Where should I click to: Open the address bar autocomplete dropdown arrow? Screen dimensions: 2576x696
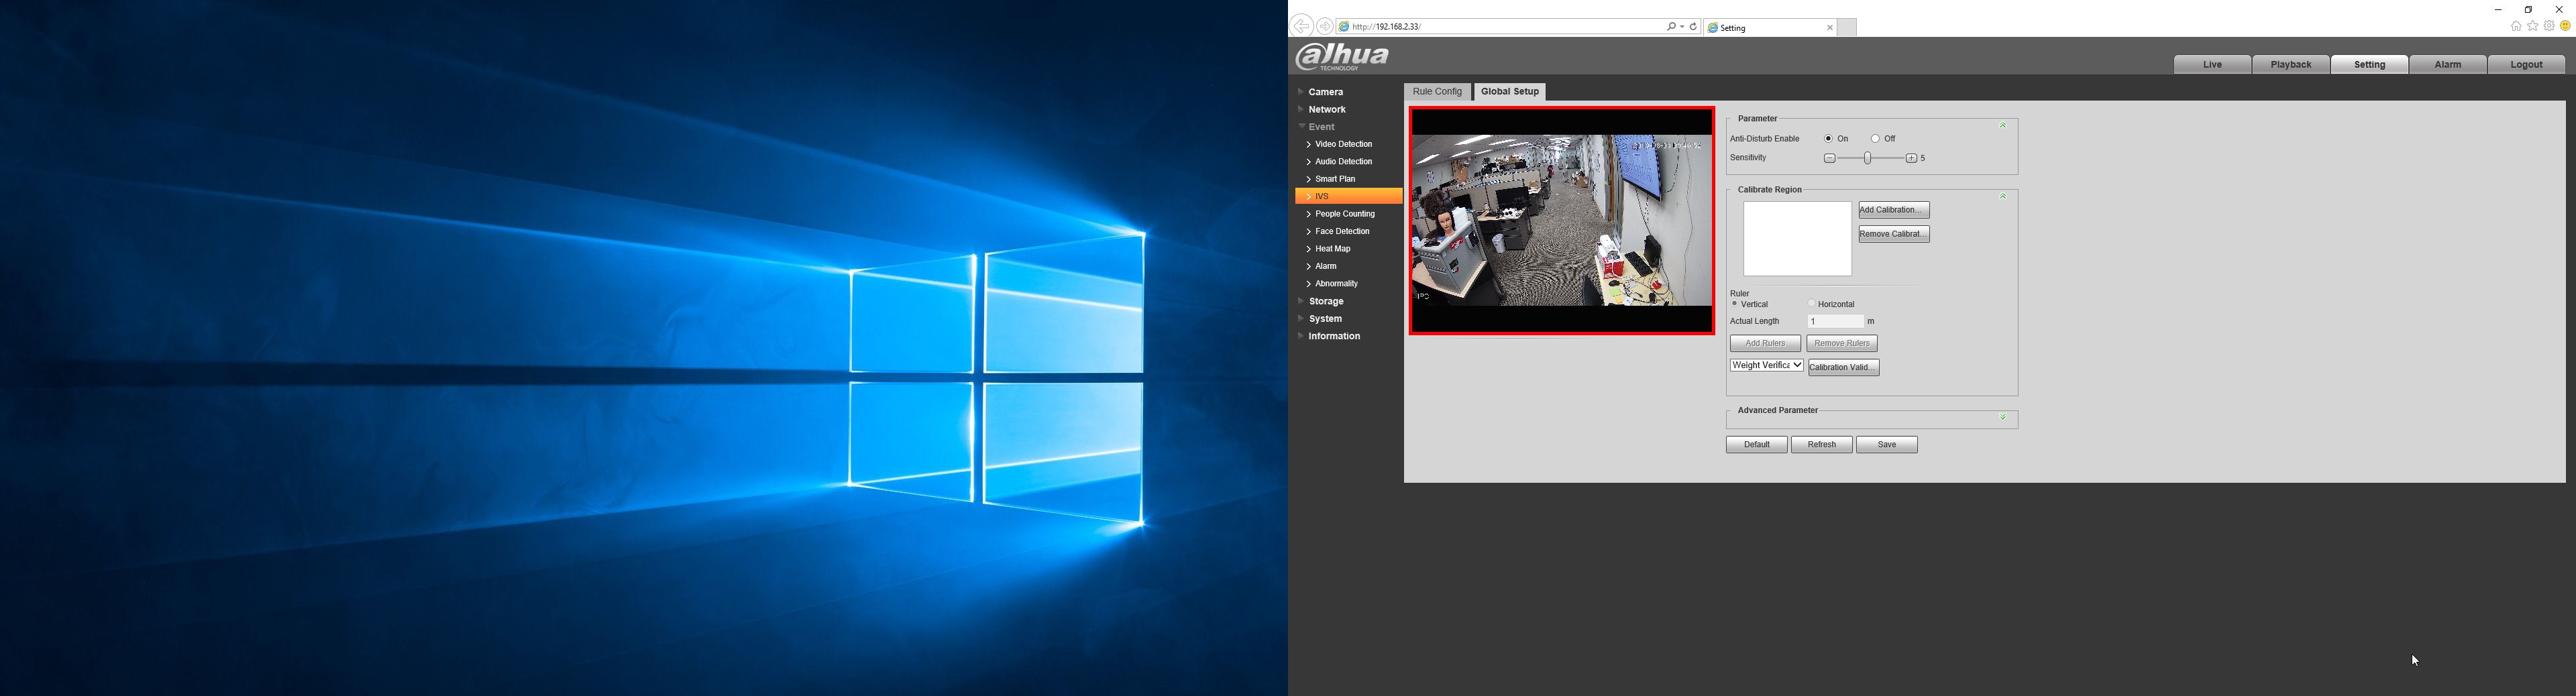tap(1682, 27)
